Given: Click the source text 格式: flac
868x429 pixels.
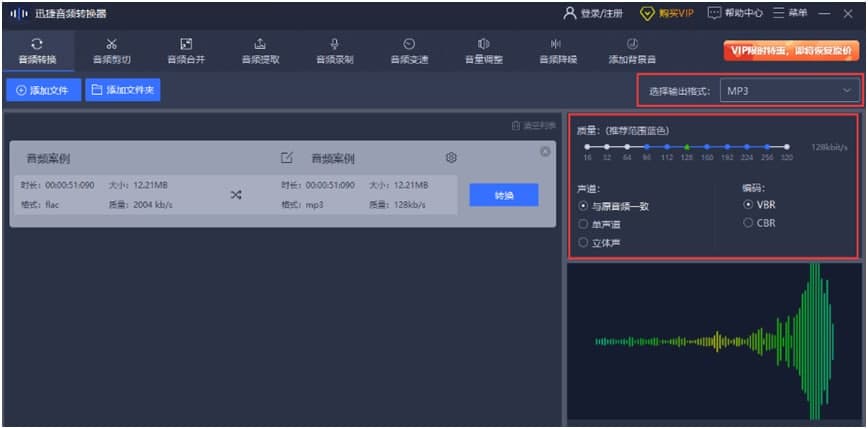Looking at the screenshot, I should click(40, 205).
